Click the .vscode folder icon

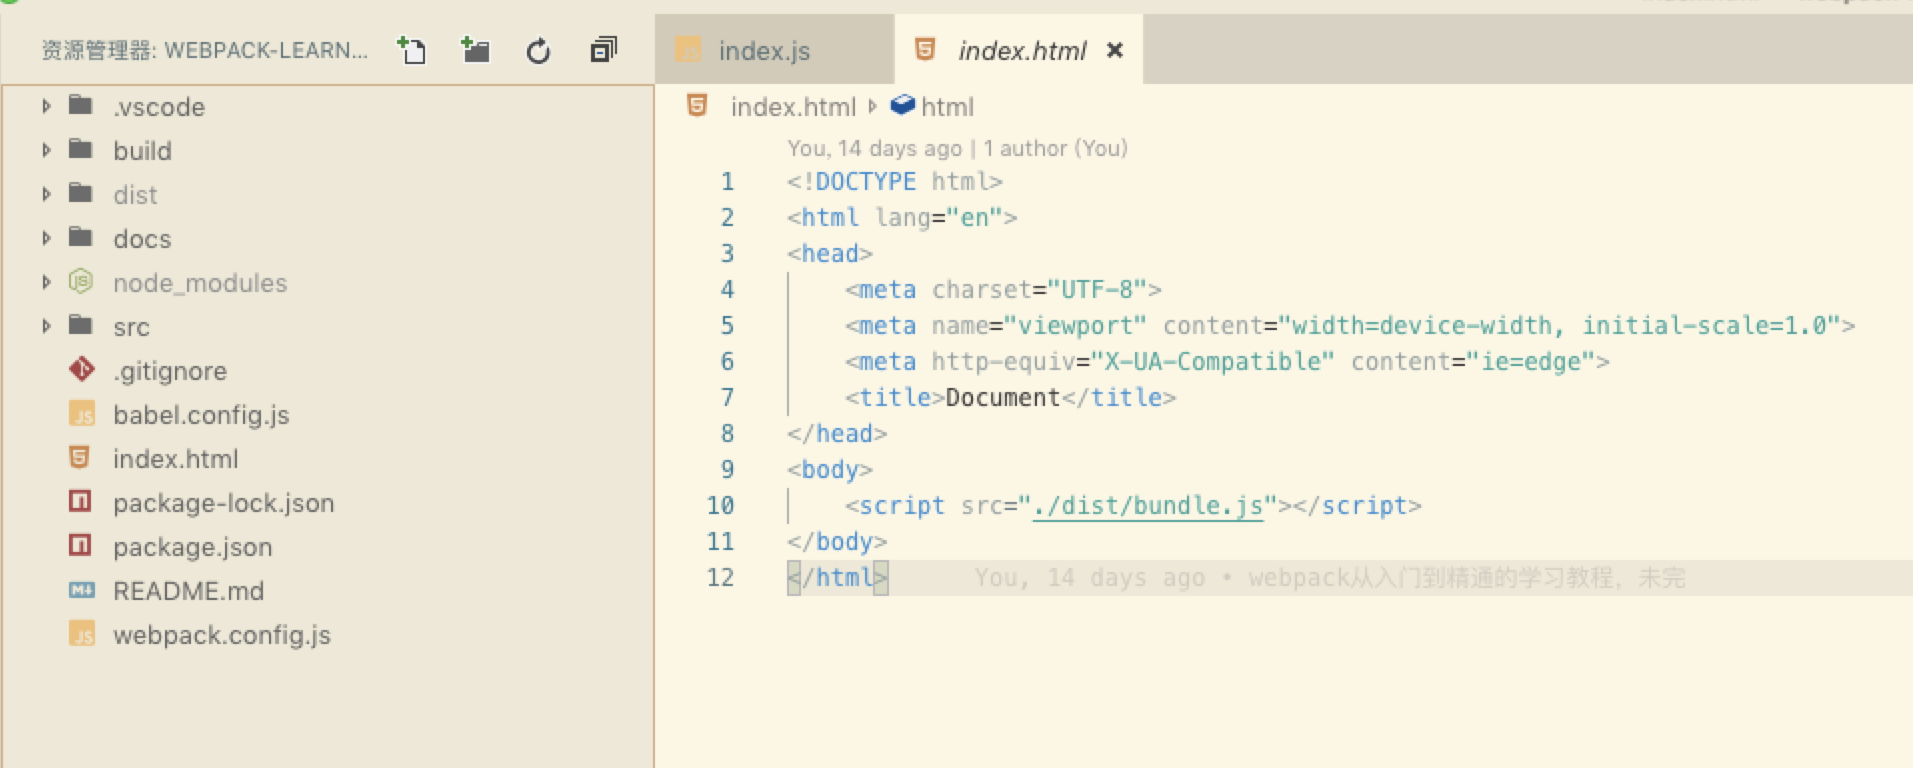pyautogui.click(x=81, y=105)
